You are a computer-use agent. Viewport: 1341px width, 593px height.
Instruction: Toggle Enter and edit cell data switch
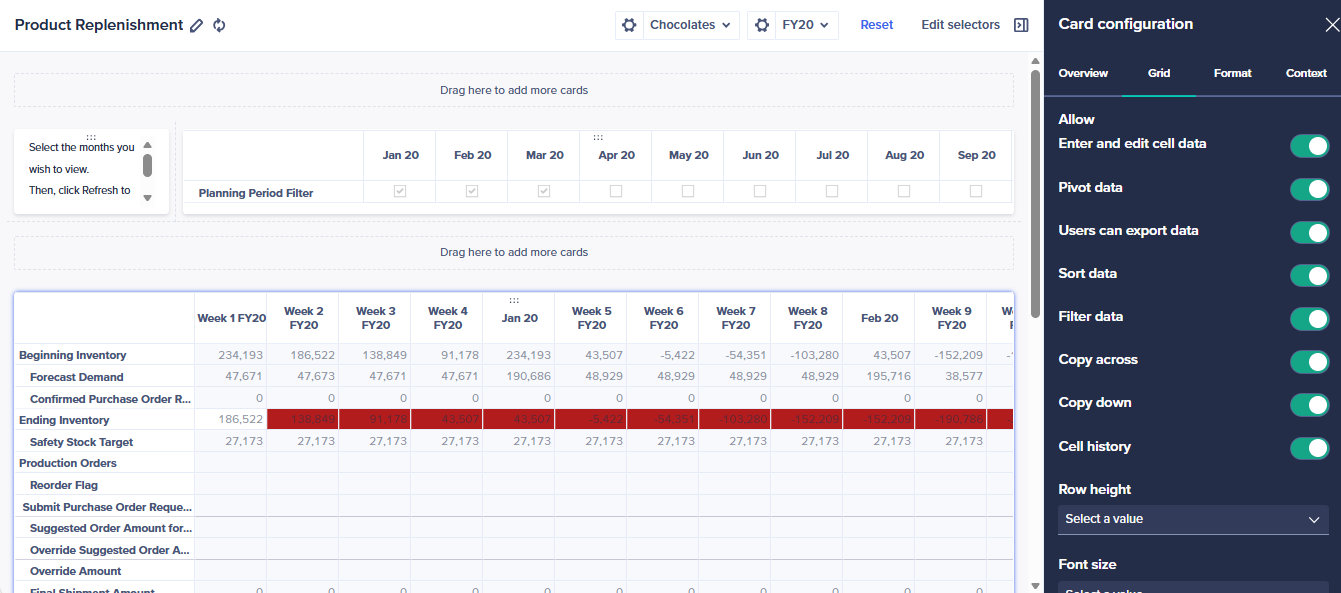pos(1309,146)
